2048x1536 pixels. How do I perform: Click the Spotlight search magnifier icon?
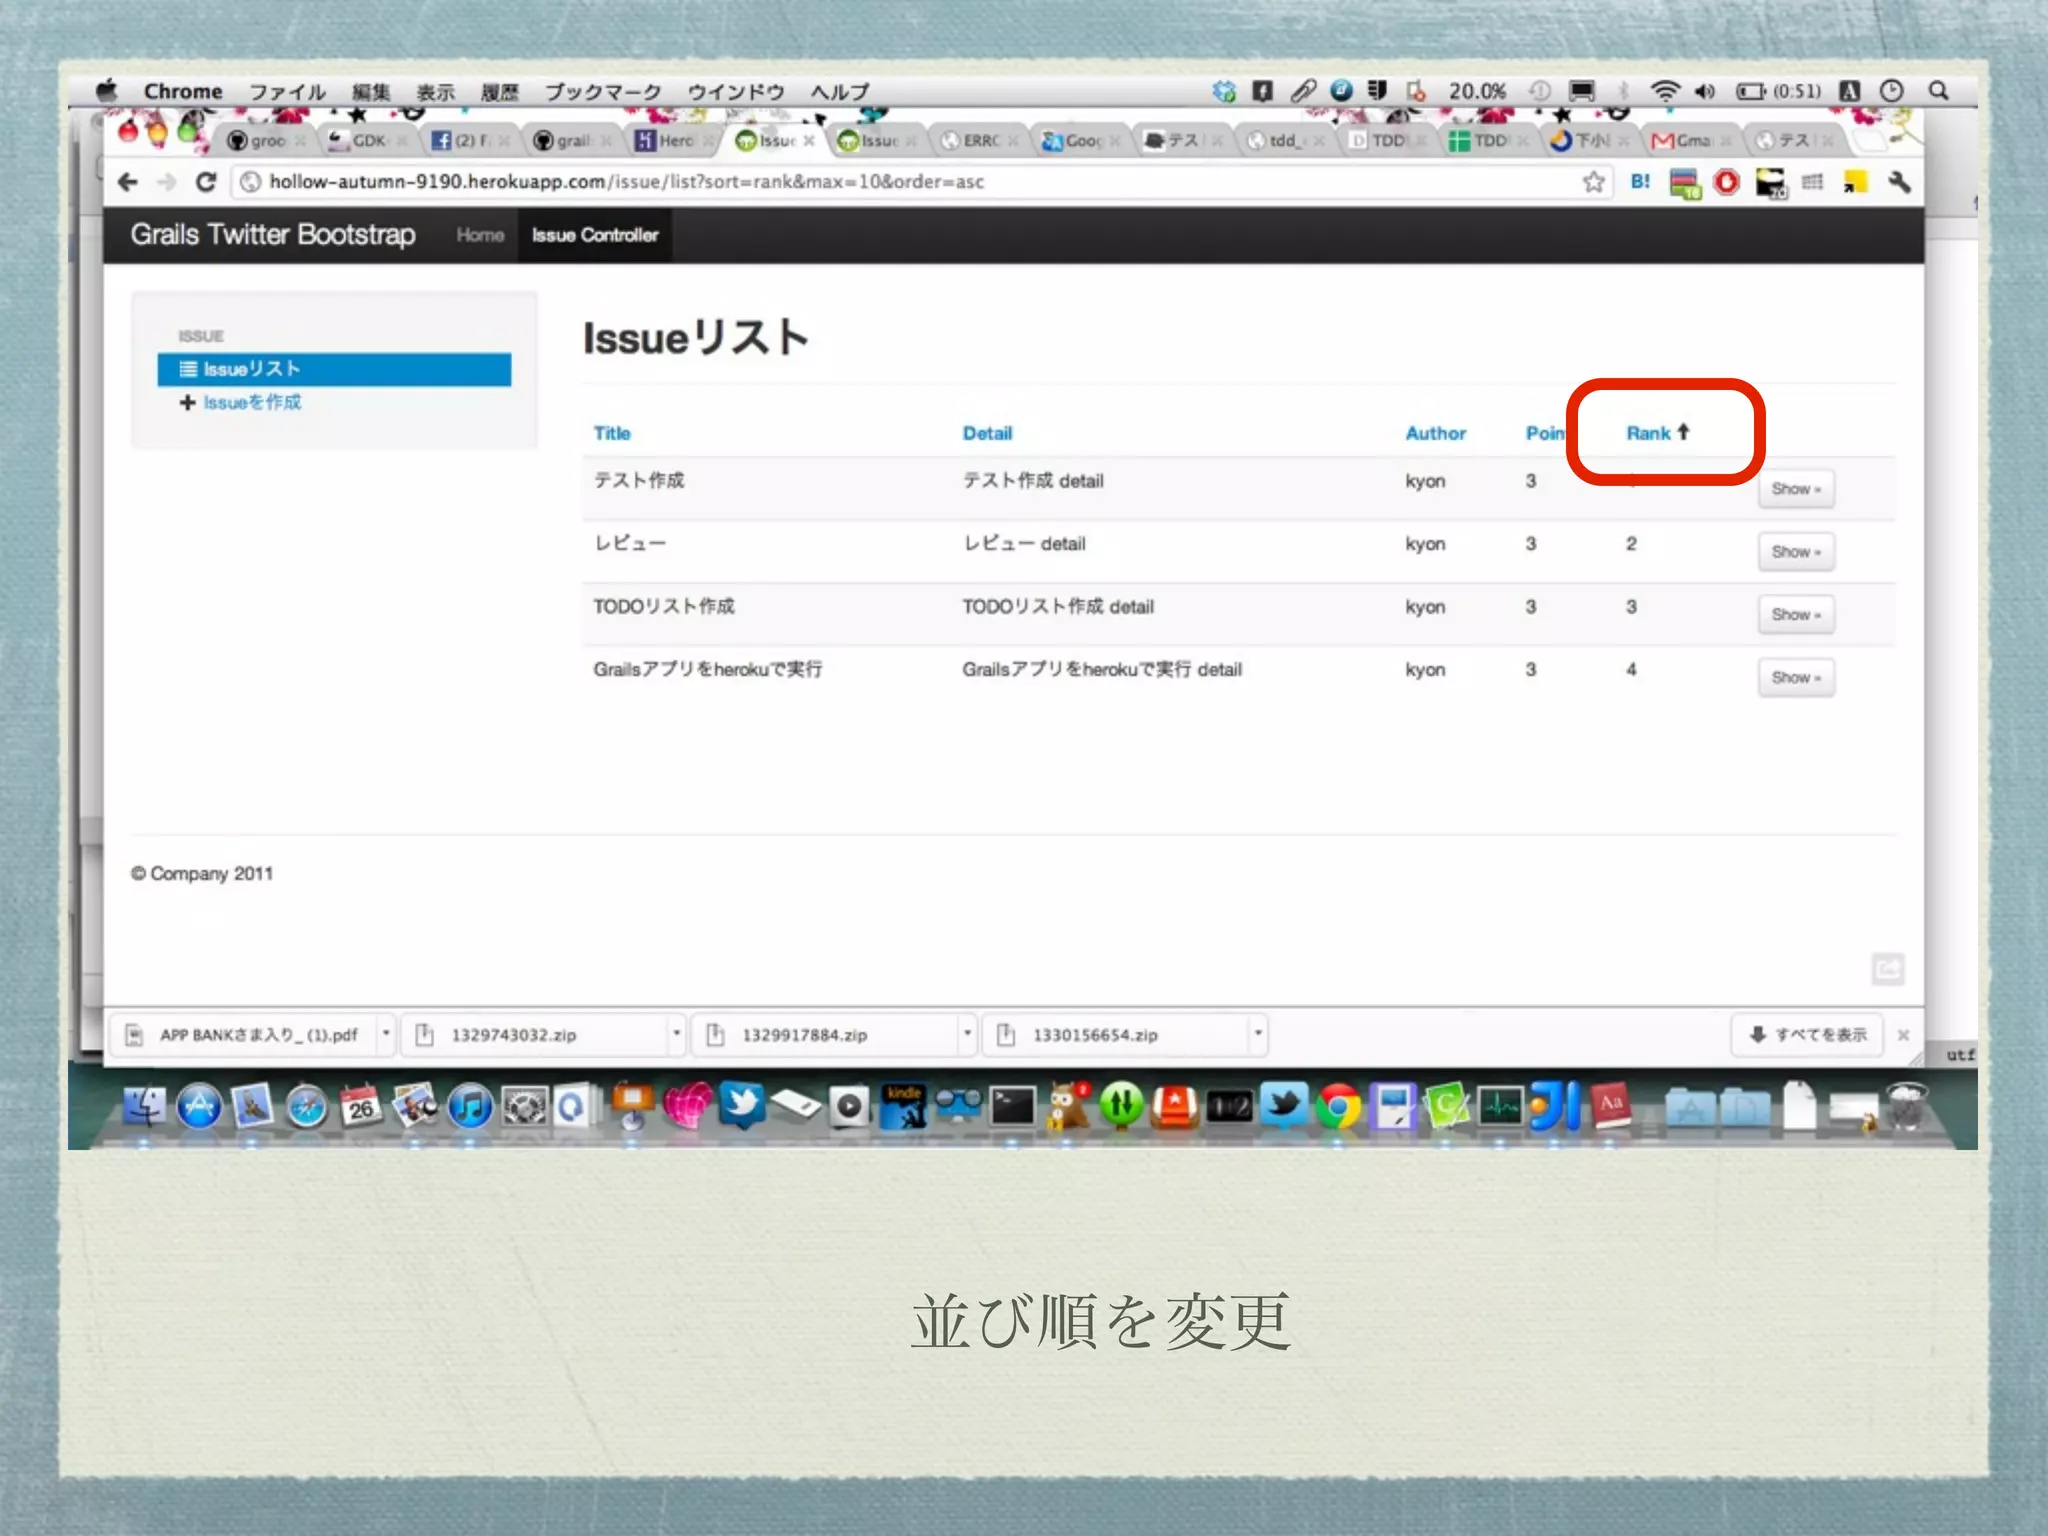point(1938,91)
